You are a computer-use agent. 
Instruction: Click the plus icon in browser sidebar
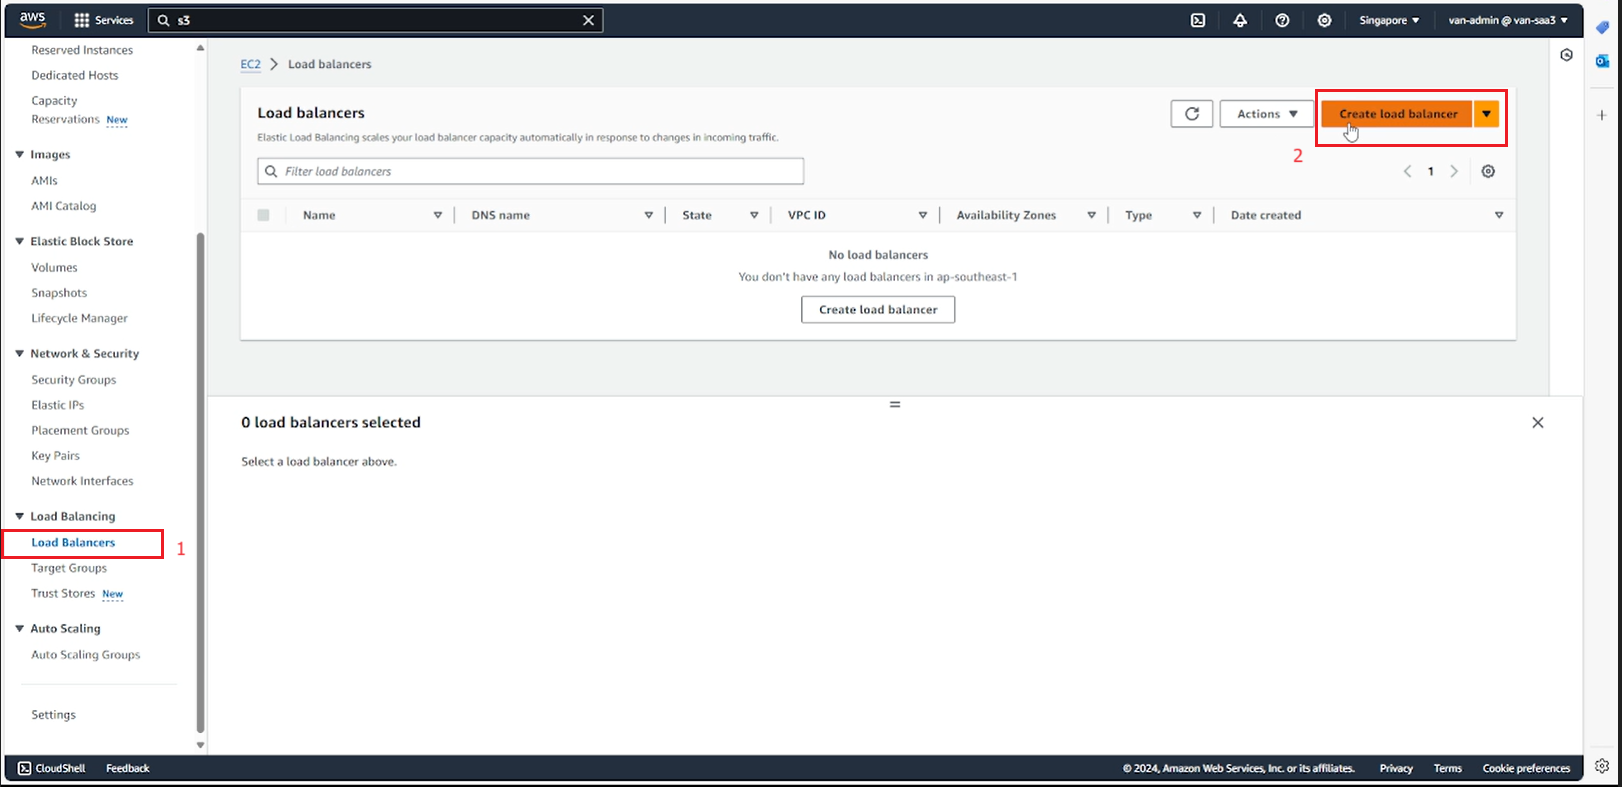(x=1602, y=115)
